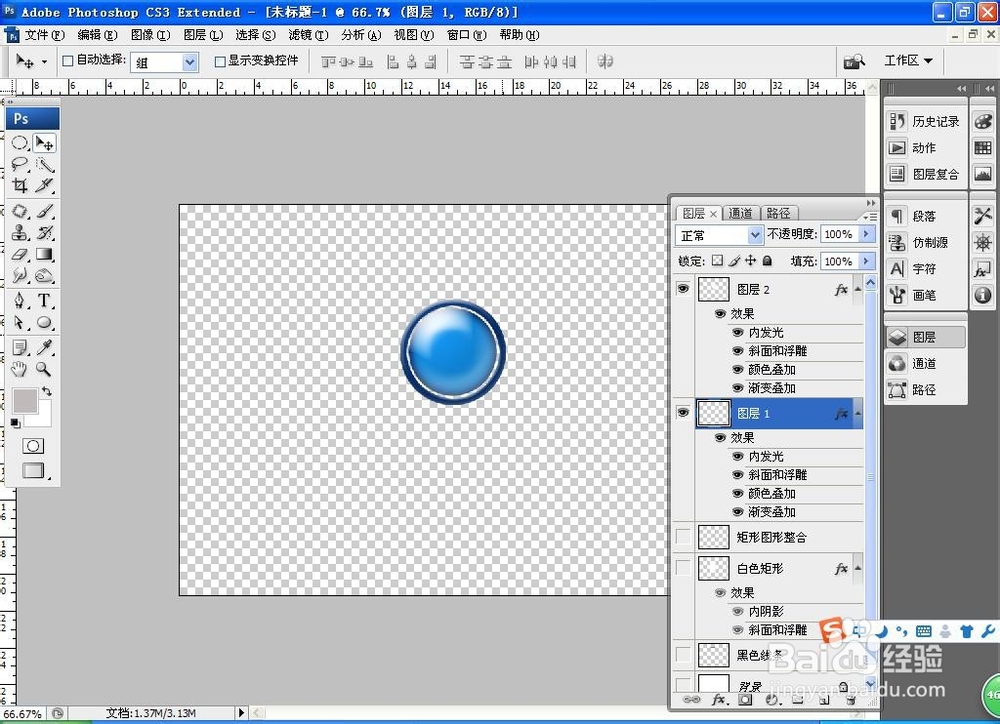Open layer style fx menu at panel bottom
The image size is (1000, 724).
719,700
